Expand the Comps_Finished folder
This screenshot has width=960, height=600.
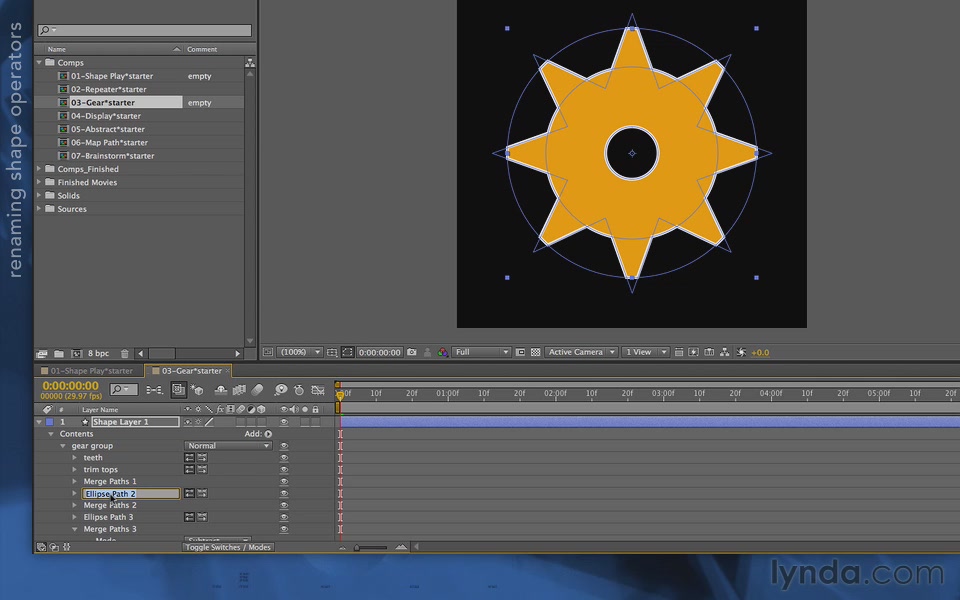click(x=39, y=168)
